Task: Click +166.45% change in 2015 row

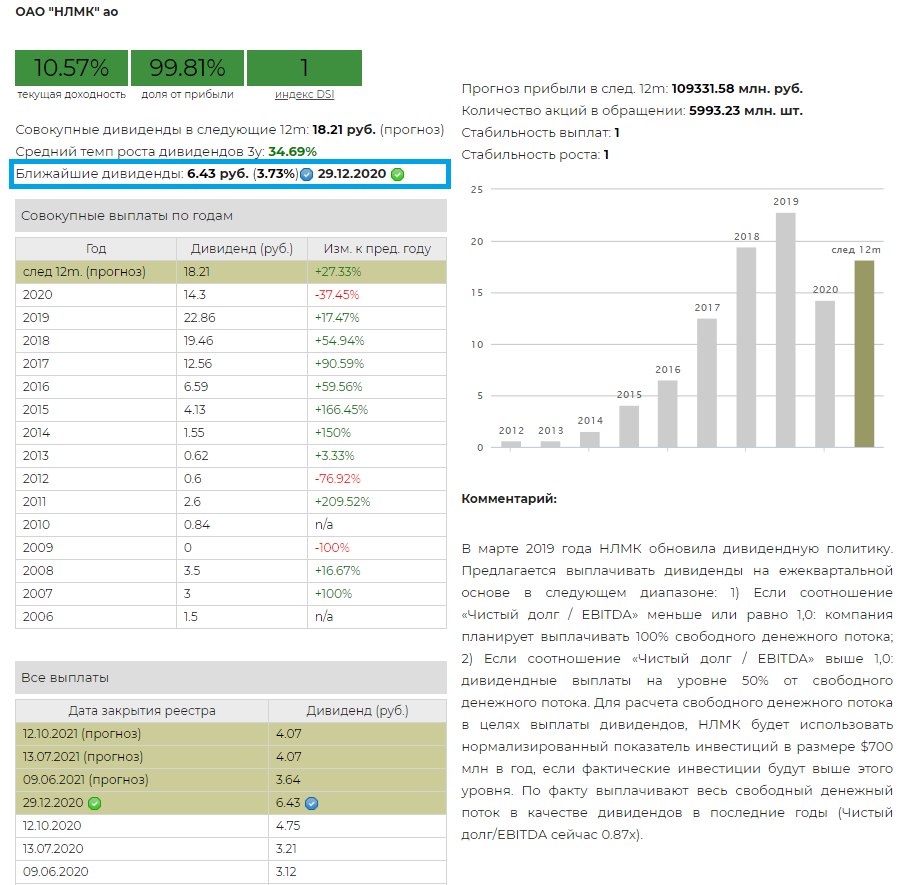Action: [341, 410]
